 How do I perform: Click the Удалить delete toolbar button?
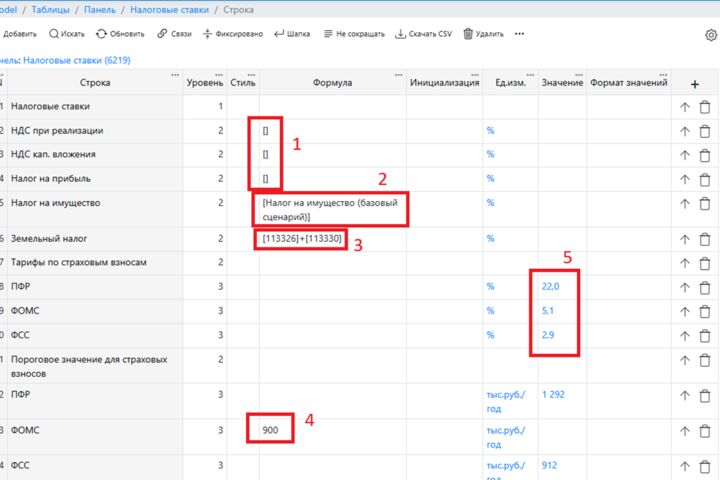tap(483, 34)
